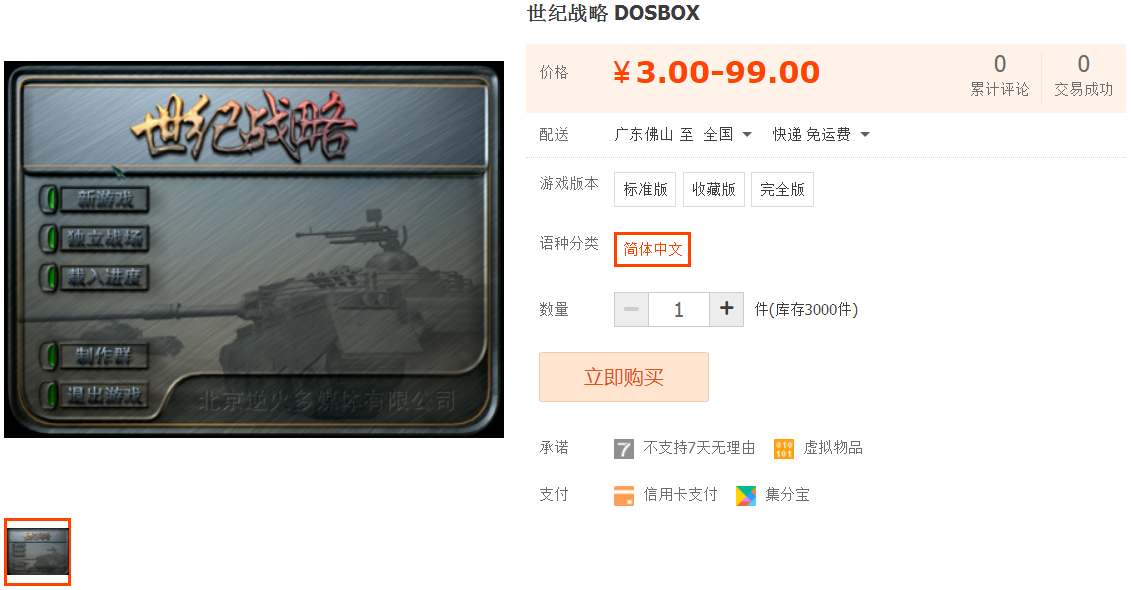Click the quantity input field
Viewport: 1131px width, 590px height.
(679, 309)
